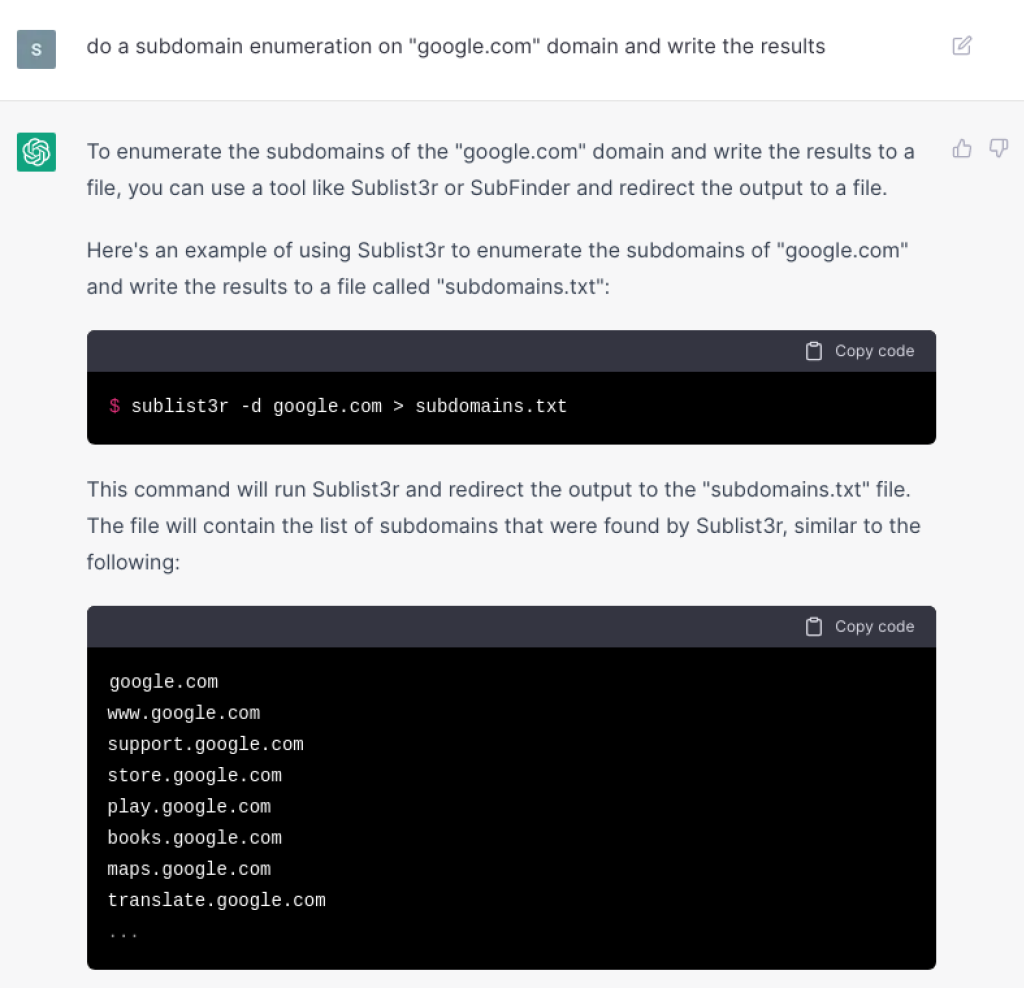Click the ChatGPT logo avatar
This screenshot has width=1024, height=988.
pos(36,152)
